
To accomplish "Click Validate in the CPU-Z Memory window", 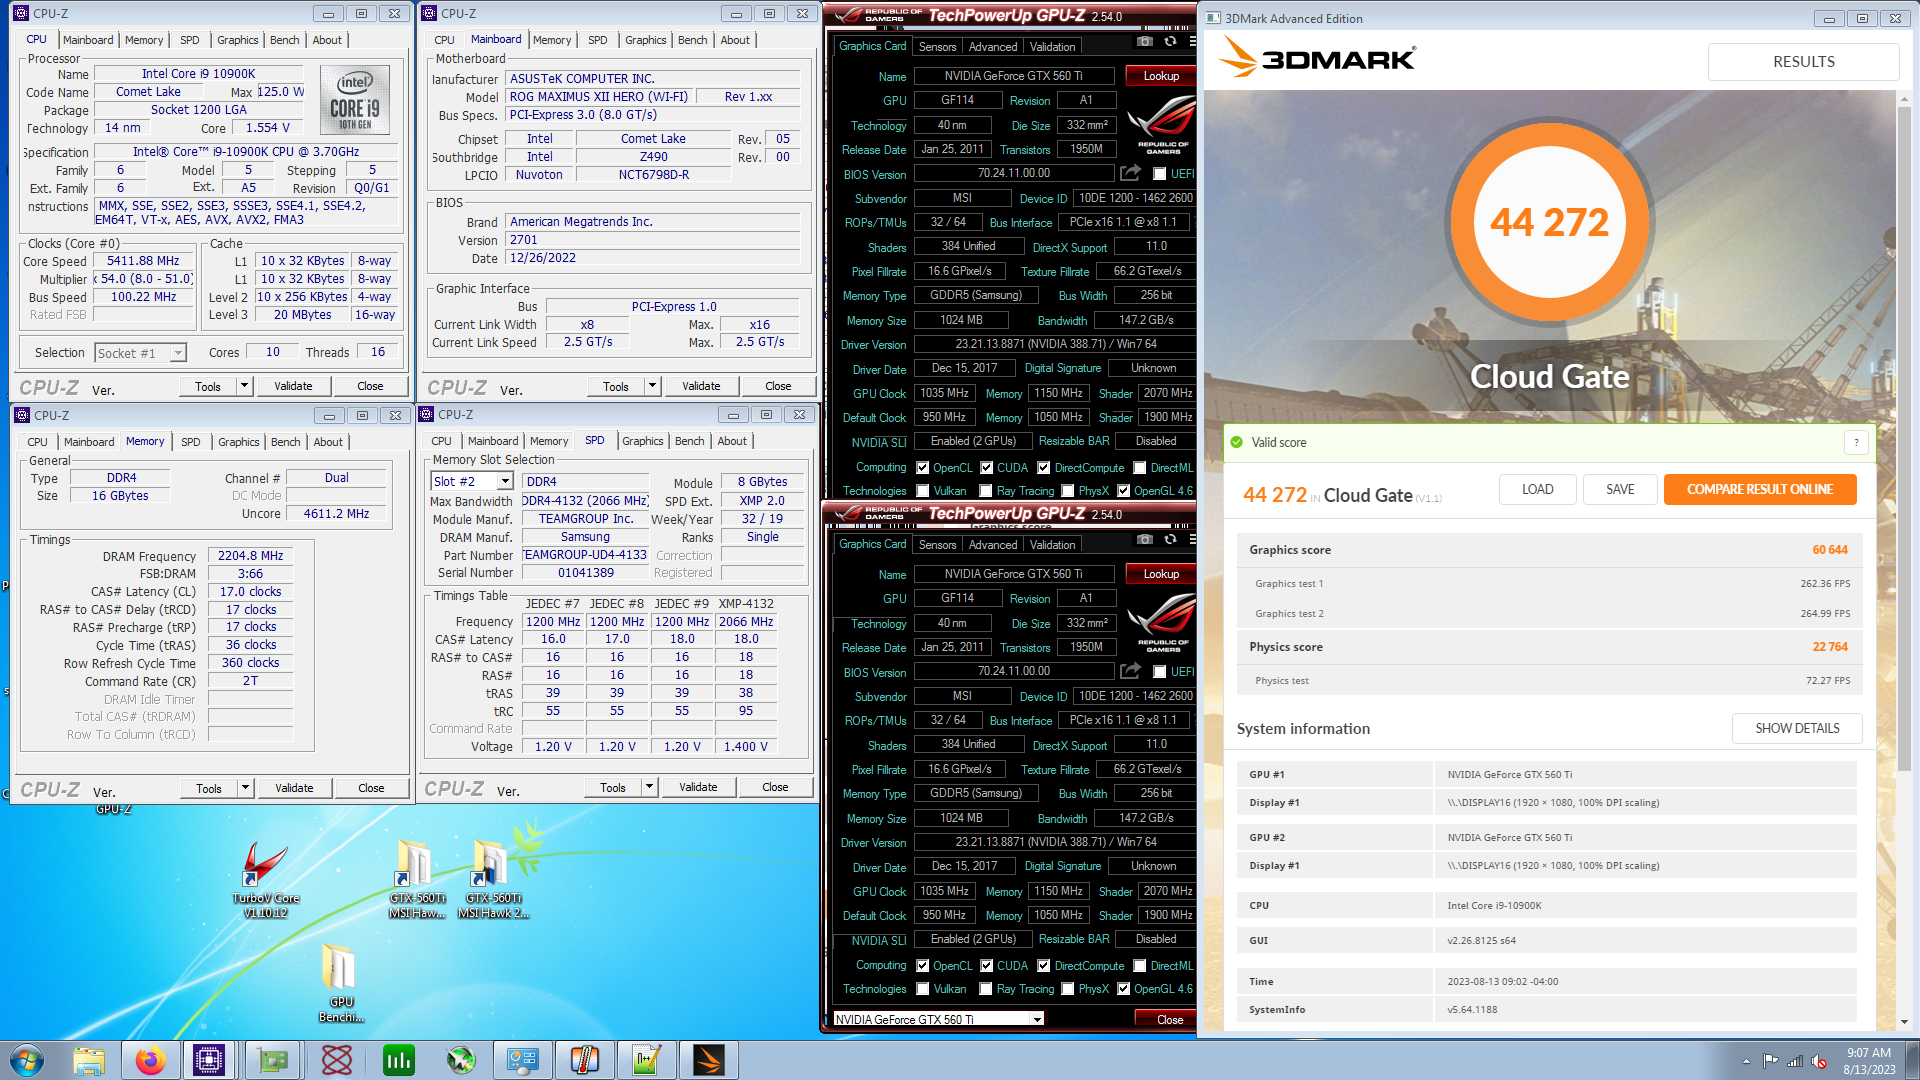I will pyautogui.click(x=294, y=788).
